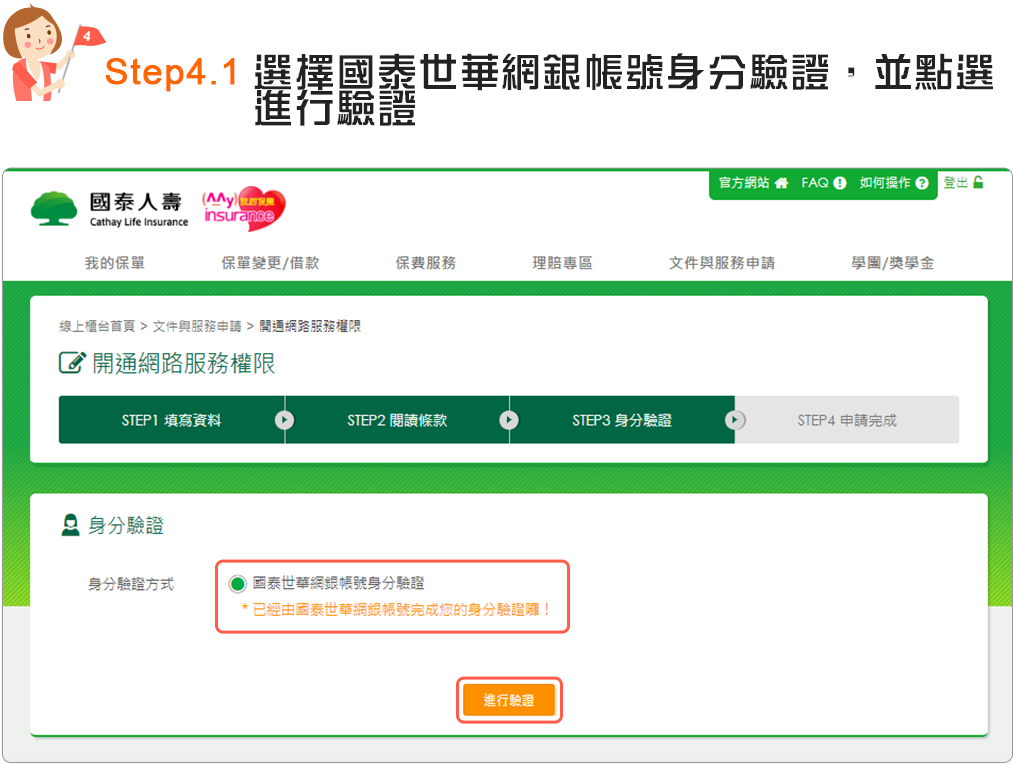Open the 保費服務 menu
The image size is (1013, 764).
426,263
